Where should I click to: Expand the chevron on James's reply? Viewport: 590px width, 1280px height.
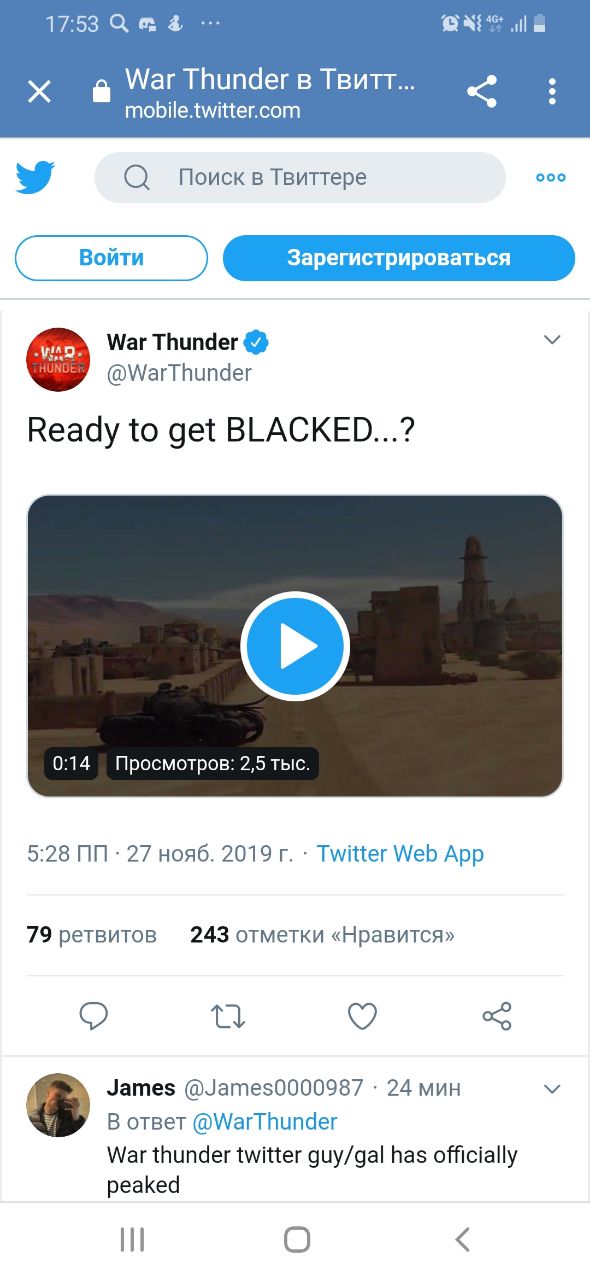click(552, 1087)
